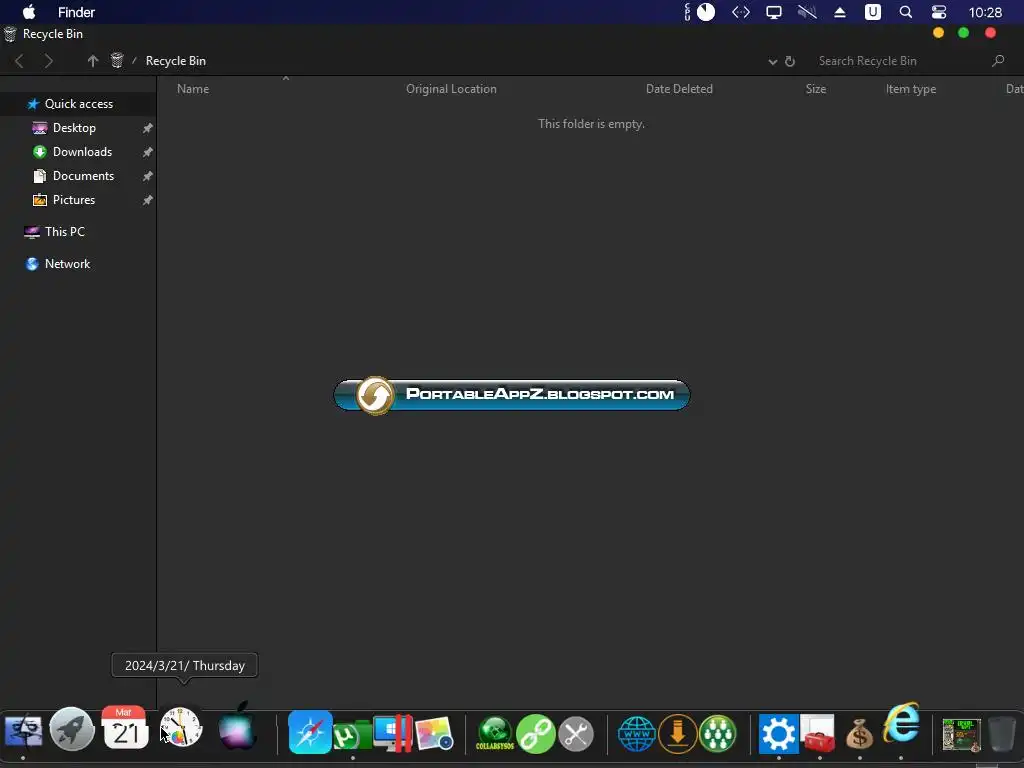The image size is (1024, 768).
Task: Open the blue gear settings dock icon
Action: pyautogui.click(x=778, y=733)
